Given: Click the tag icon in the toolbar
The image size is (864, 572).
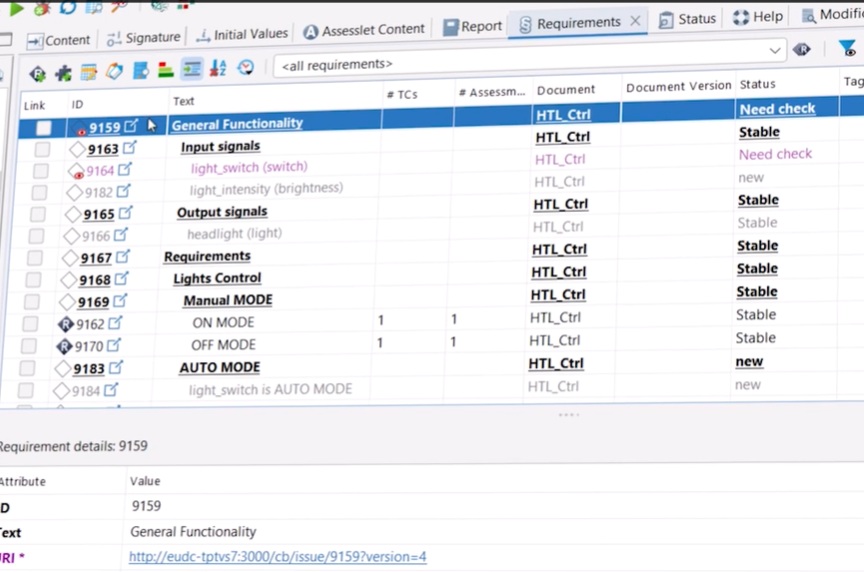Looking at the screenshot, I should click(x=115, y=71).
